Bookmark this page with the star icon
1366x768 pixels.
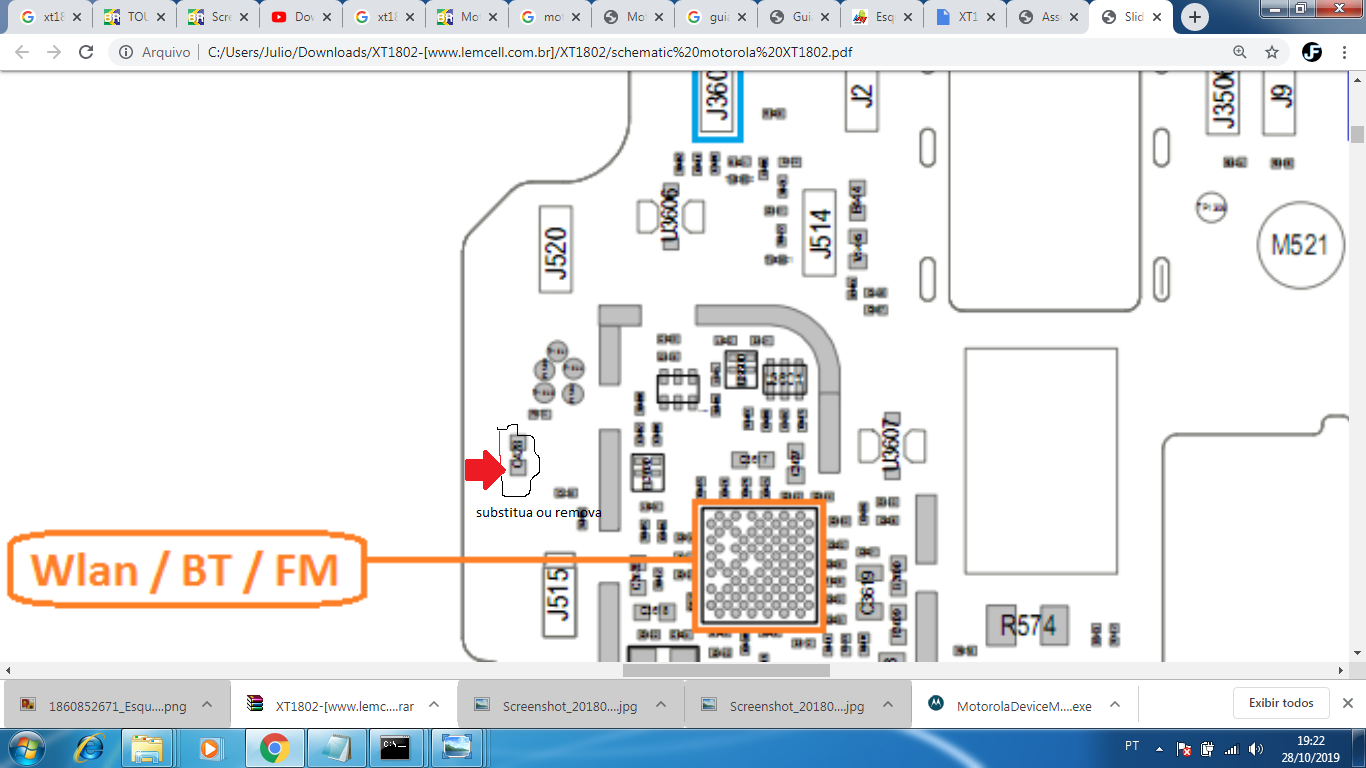1272,52
